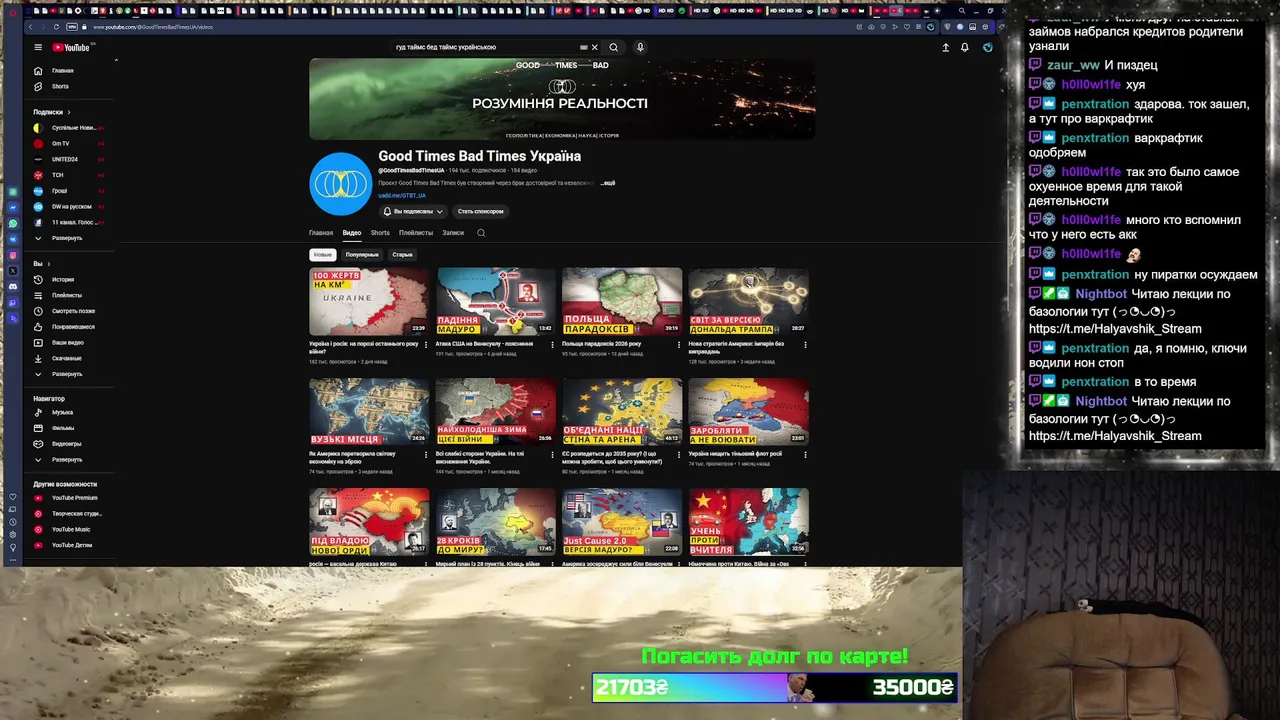The width and height of the screenshot is (1280, 720).
Task: Open WhatsApp in the browser side panel
Action: (x=13, y=223)
